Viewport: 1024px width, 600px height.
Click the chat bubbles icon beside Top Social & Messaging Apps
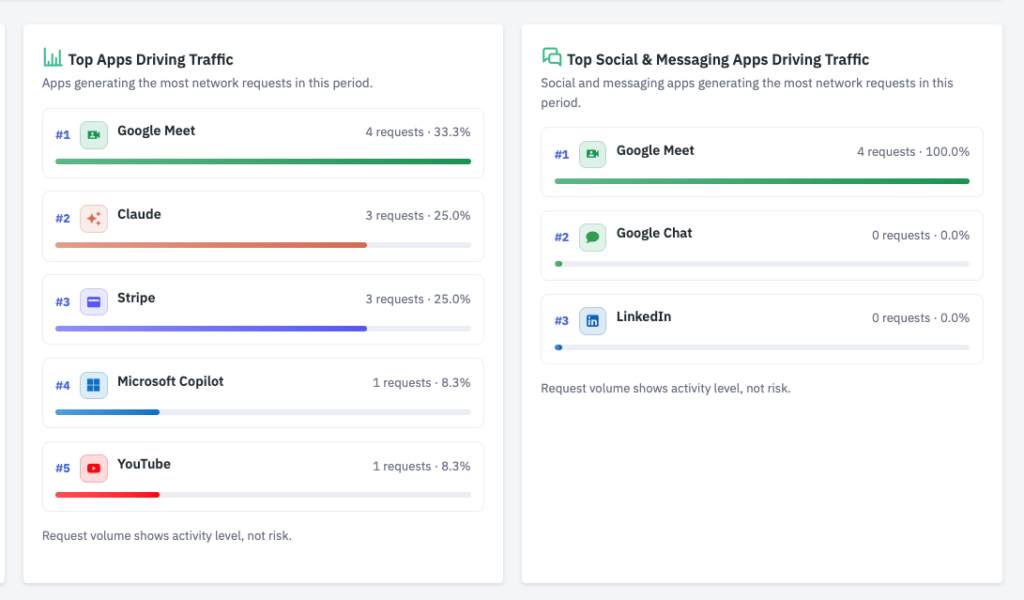[x=552, y=57]
